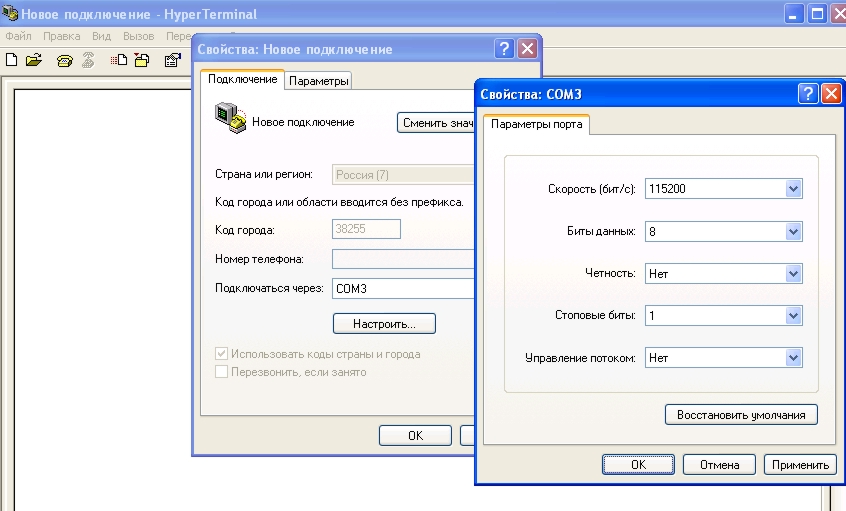Select the Параметры порта tab

[536, 124]
